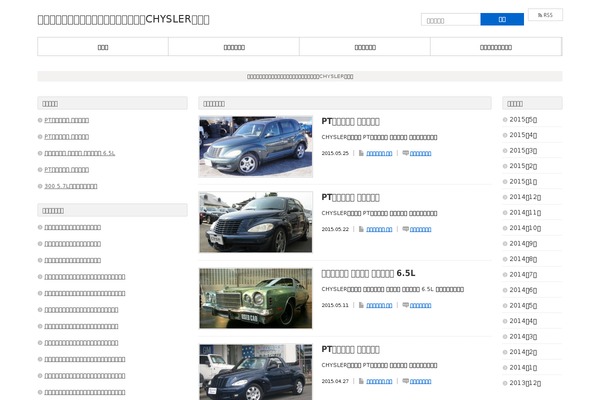The image size is (600, 400).
Task: Click the document icon in the 2015.05.25 post
Action: pos(361,153)
